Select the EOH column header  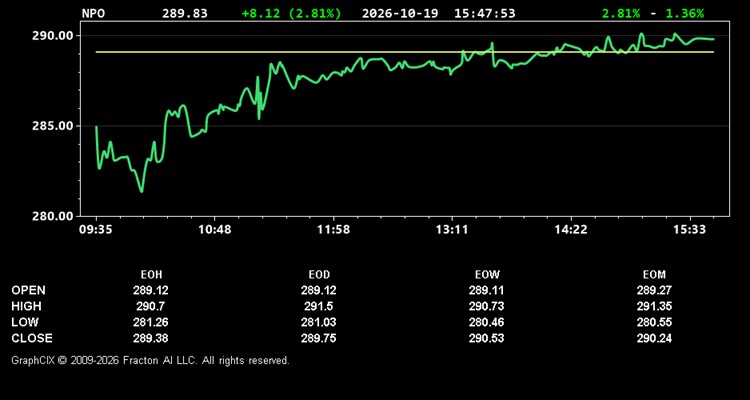pos(151,275)
